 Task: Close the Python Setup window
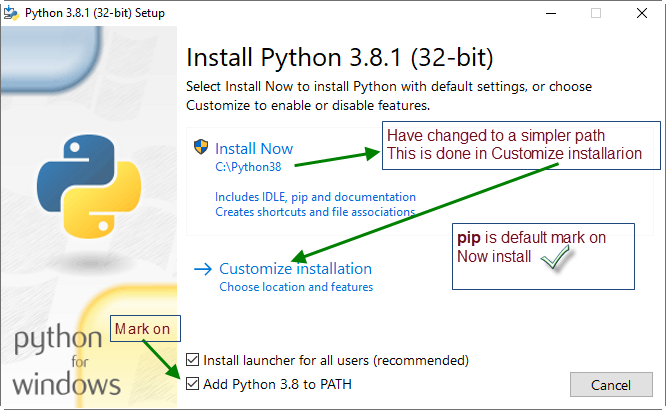(x=642, y=13)
